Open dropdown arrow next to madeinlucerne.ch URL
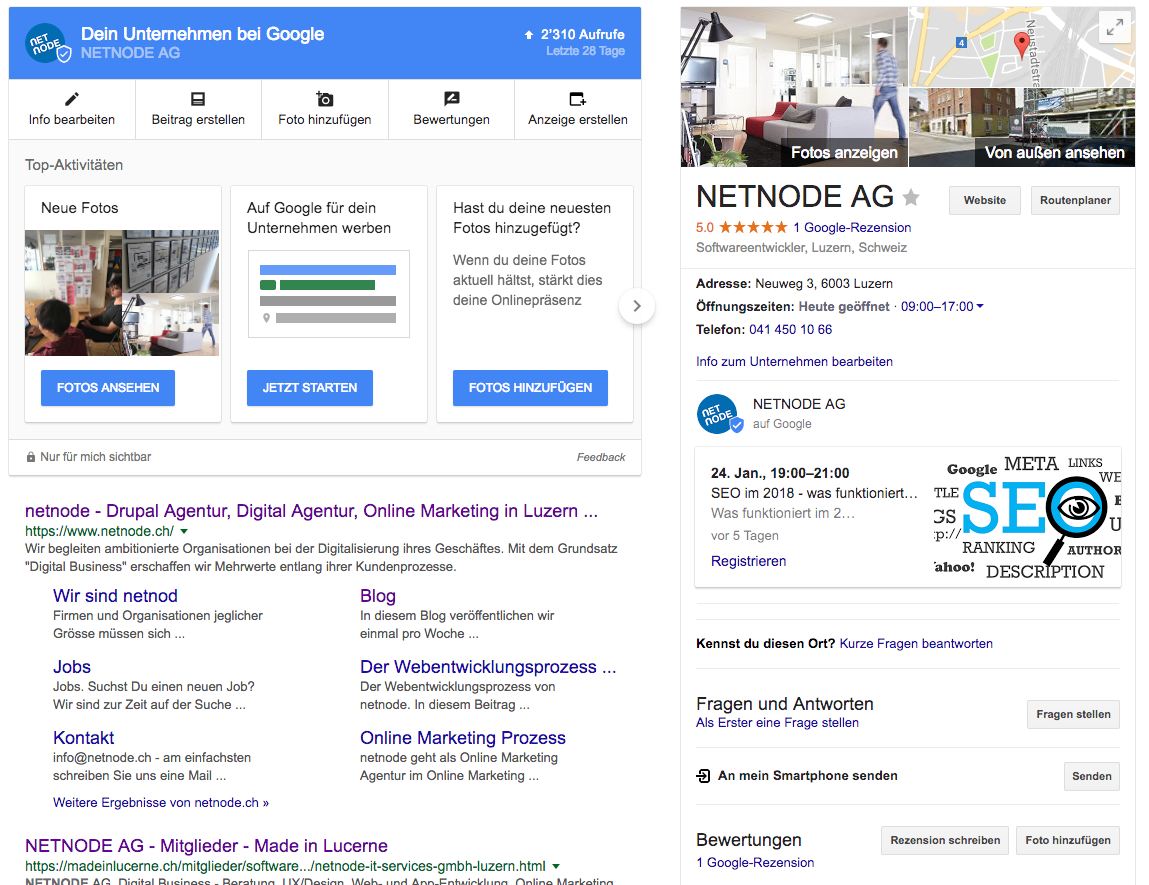1149x885 pixels. (x=556, y=866)
